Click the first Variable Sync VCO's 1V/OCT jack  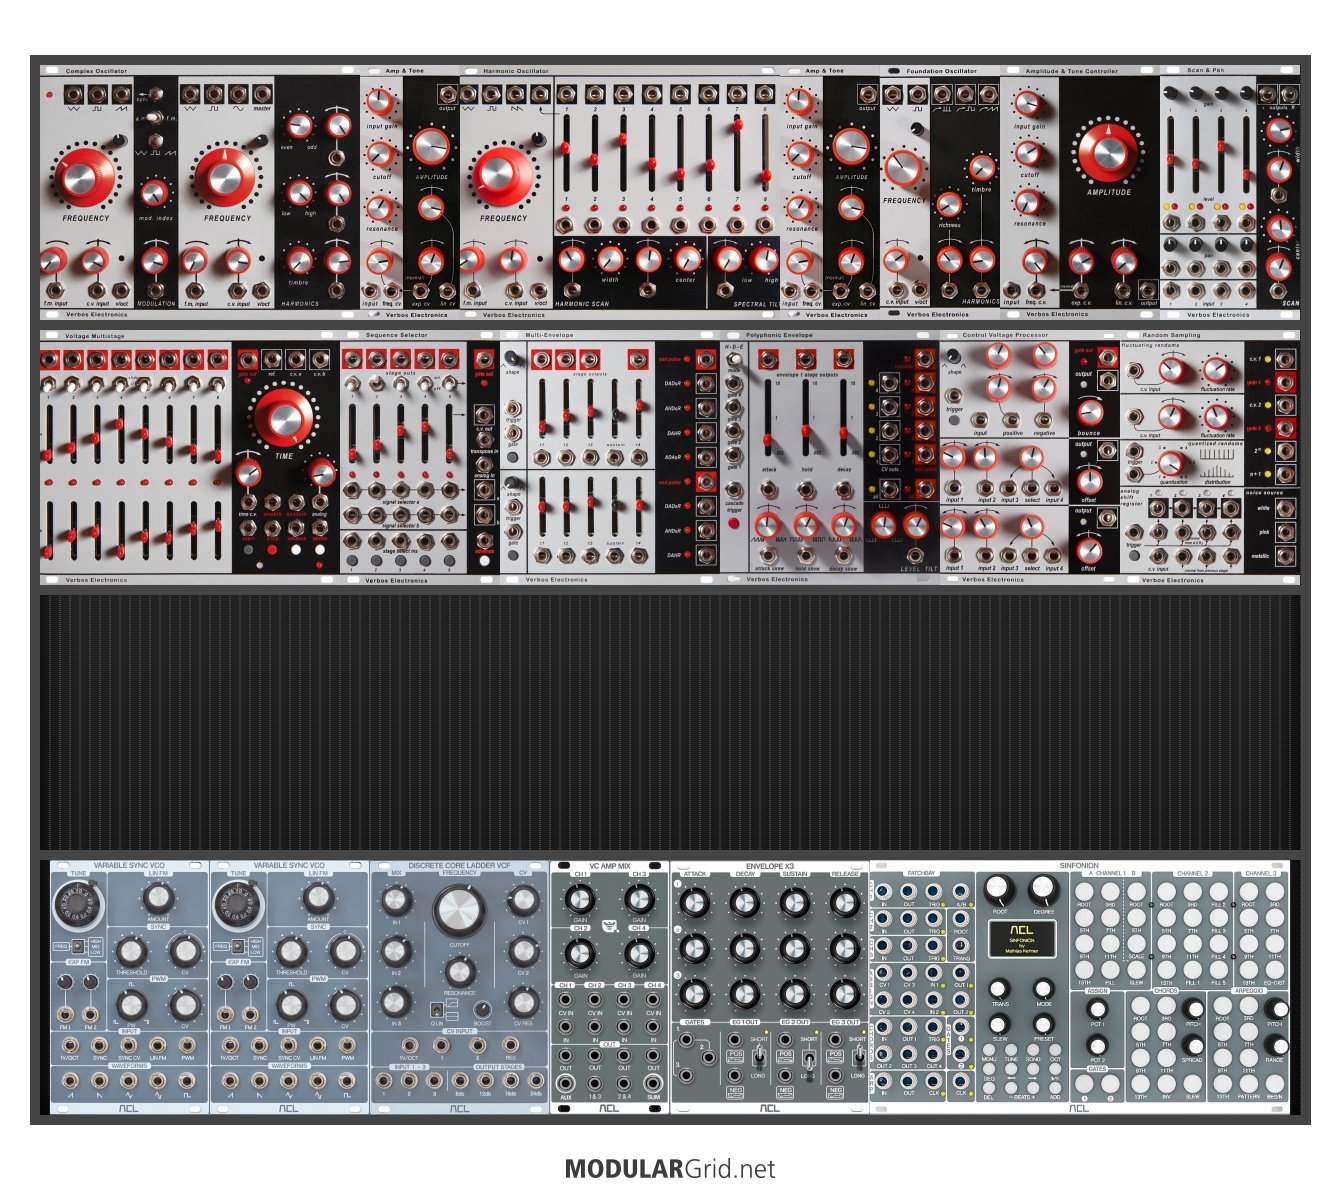(70, 1043)
